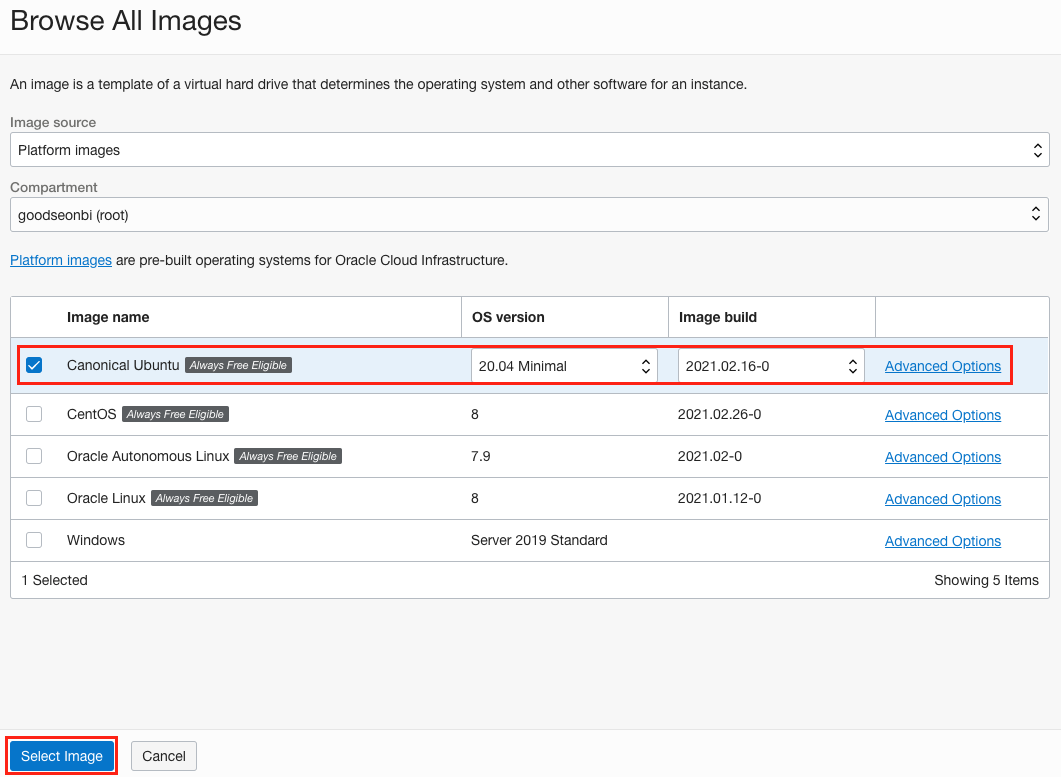The height and width of the screenshot is (777, 1061).
Task: Click the Oracle Linux image name
Action: [x=106, y=498]
